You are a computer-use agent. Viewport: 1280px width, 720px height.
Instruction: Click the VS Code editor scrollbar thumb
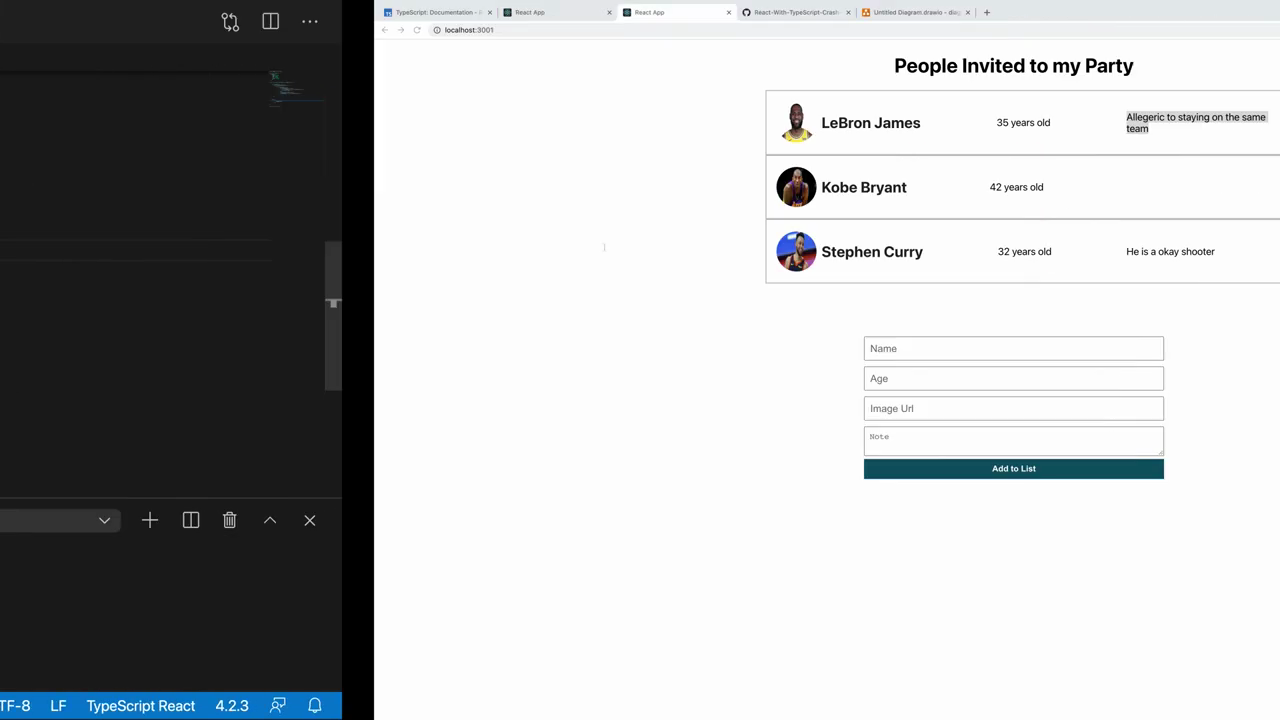333,315
